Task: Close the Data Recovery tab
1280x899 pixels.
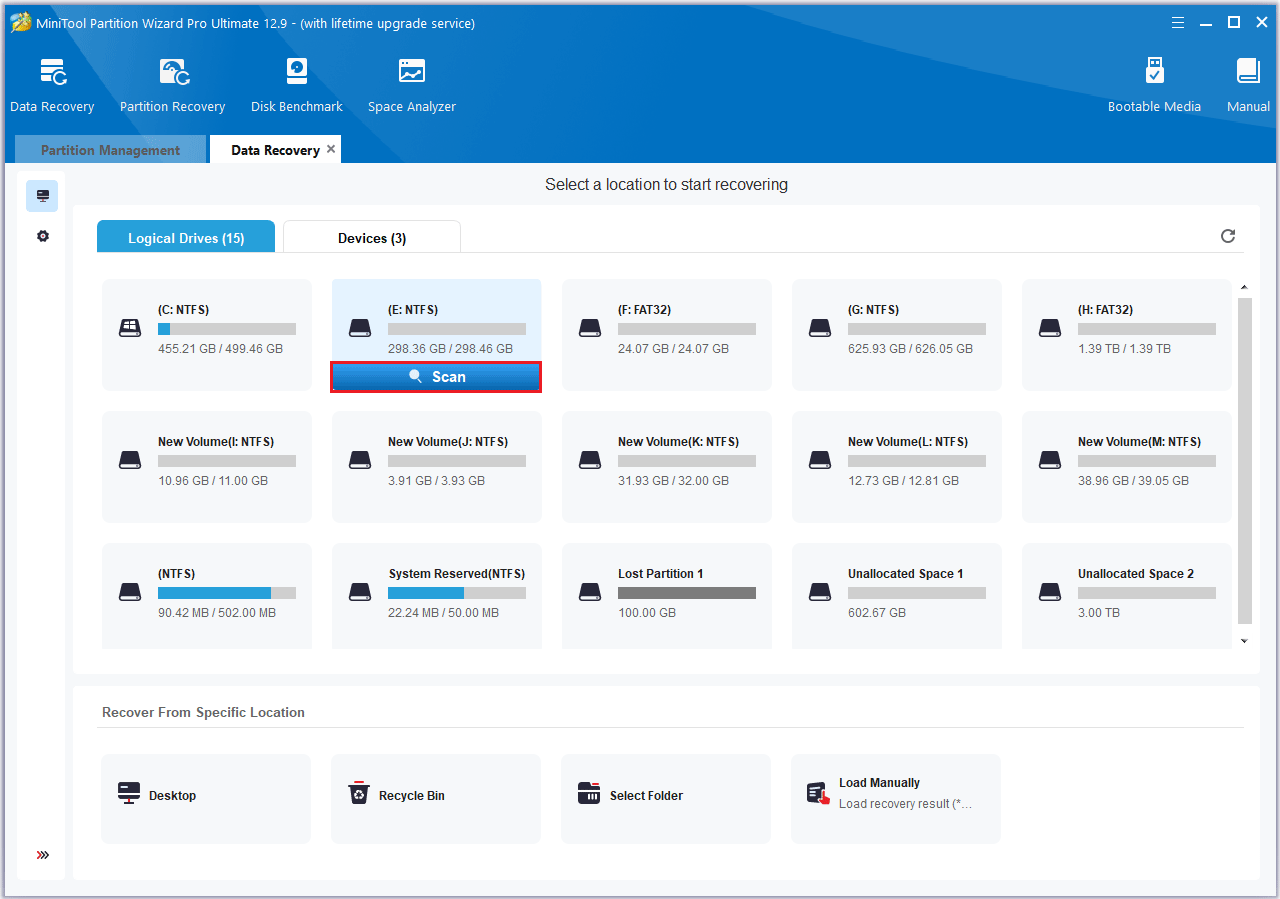Action: [x=331, y=149]
